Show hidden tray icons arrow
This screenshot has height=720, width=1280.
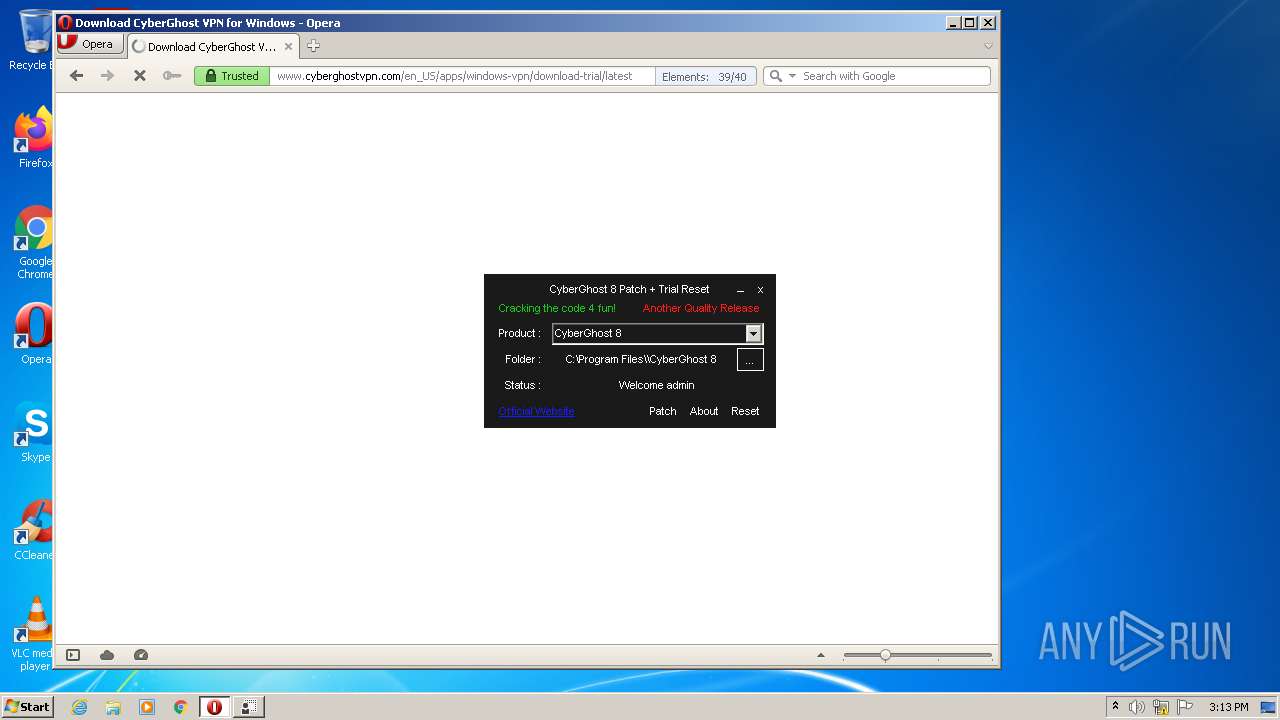1115,707
